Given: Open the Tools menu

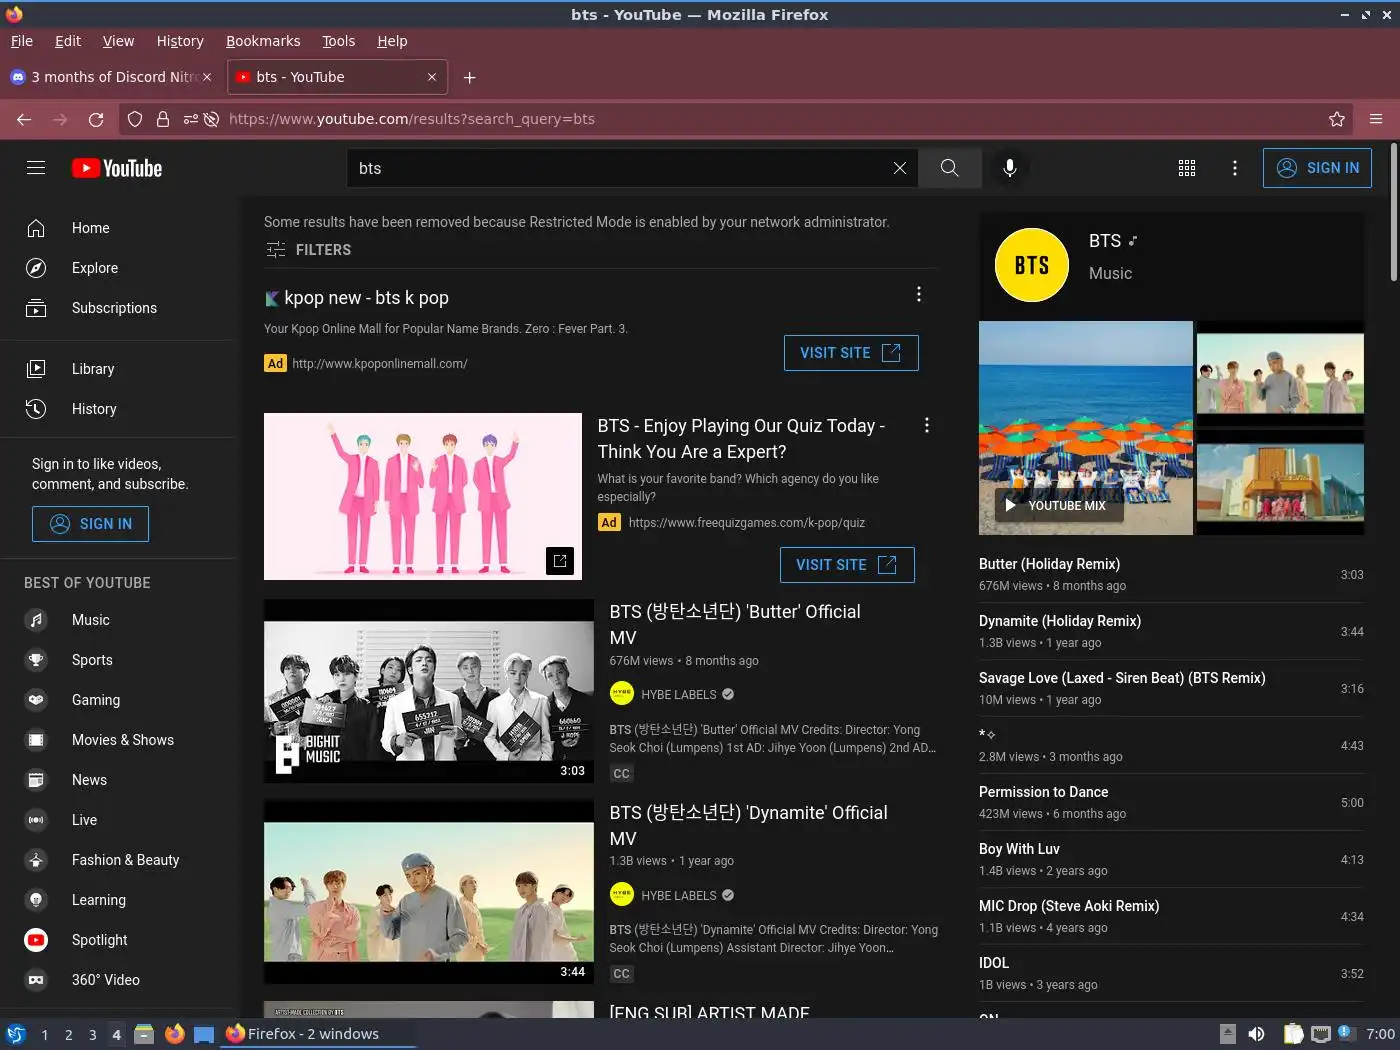Looking at the screenshot, I should click(338, 41).
